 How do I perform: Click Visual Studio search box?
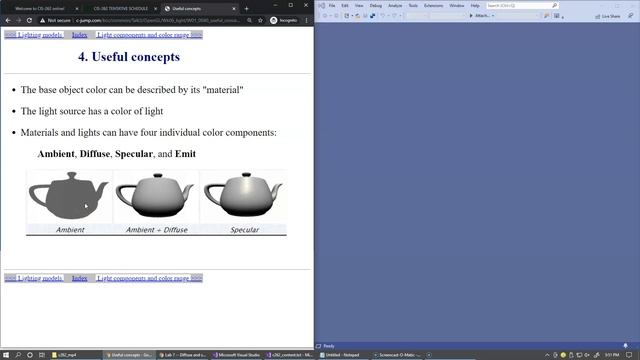pos(522,6)
